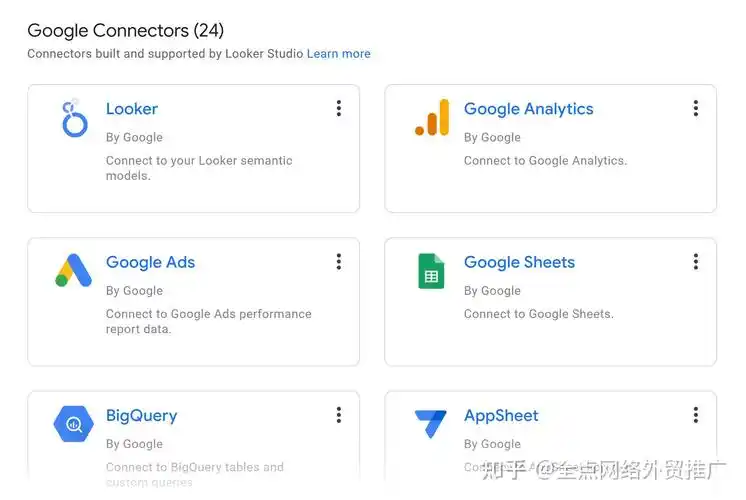This screenshot has height=500, width=746.
Task: Click the BigQuery hexagon icon
Action: (x=73, y=424)
